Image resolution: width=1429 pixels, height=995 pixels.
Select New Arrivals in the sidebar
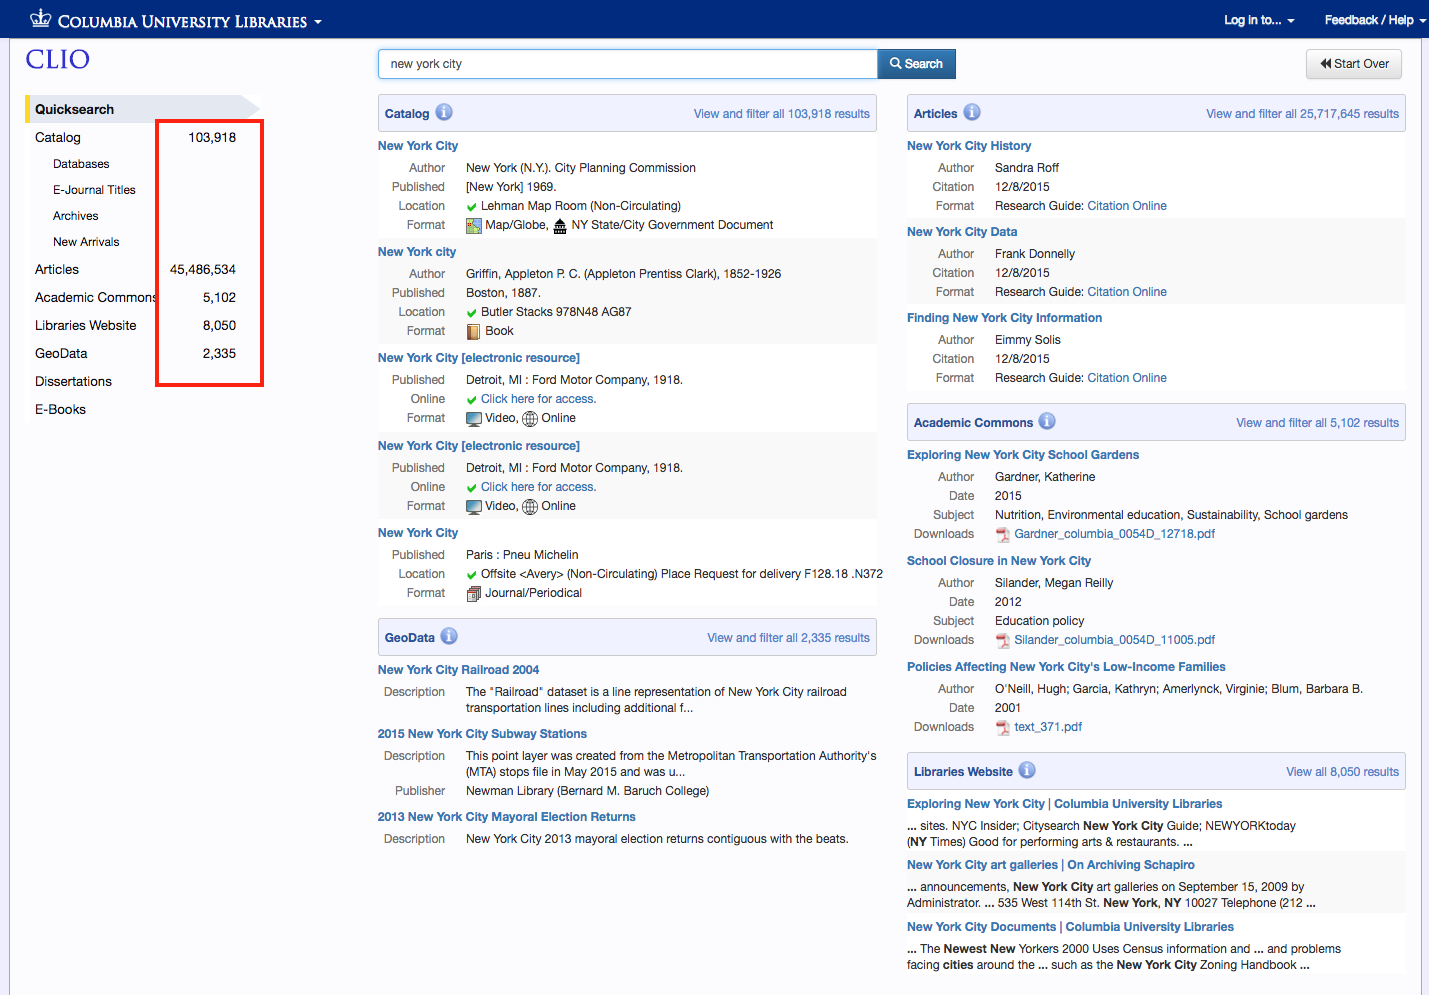pos(86,242)
